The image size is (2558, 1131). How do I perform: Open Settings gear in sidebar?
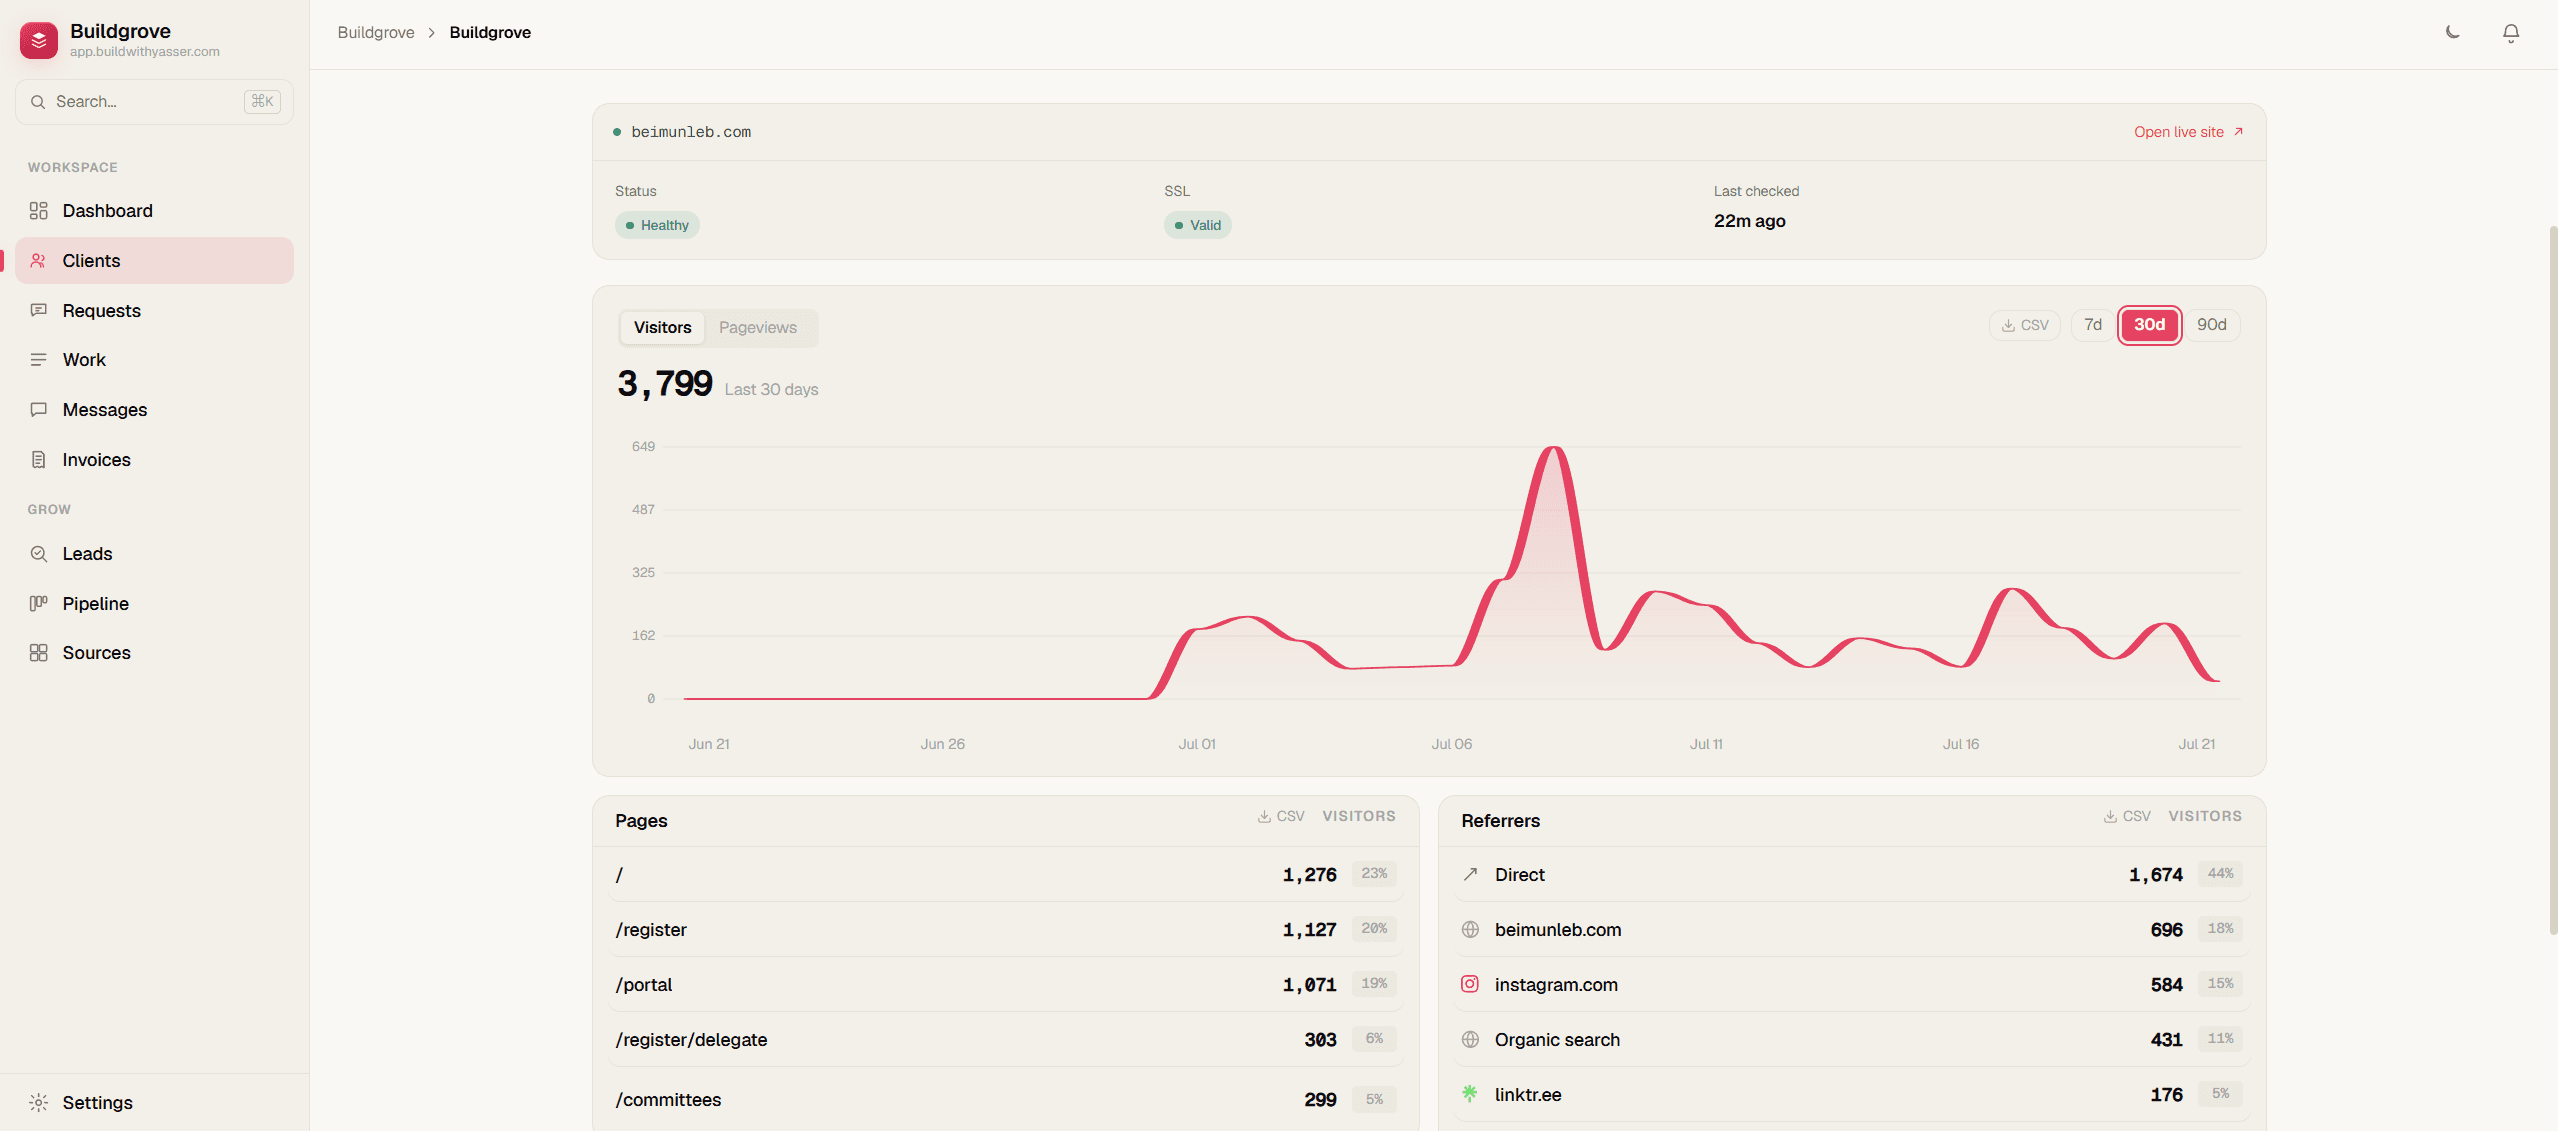click(x=154, y=1103)
